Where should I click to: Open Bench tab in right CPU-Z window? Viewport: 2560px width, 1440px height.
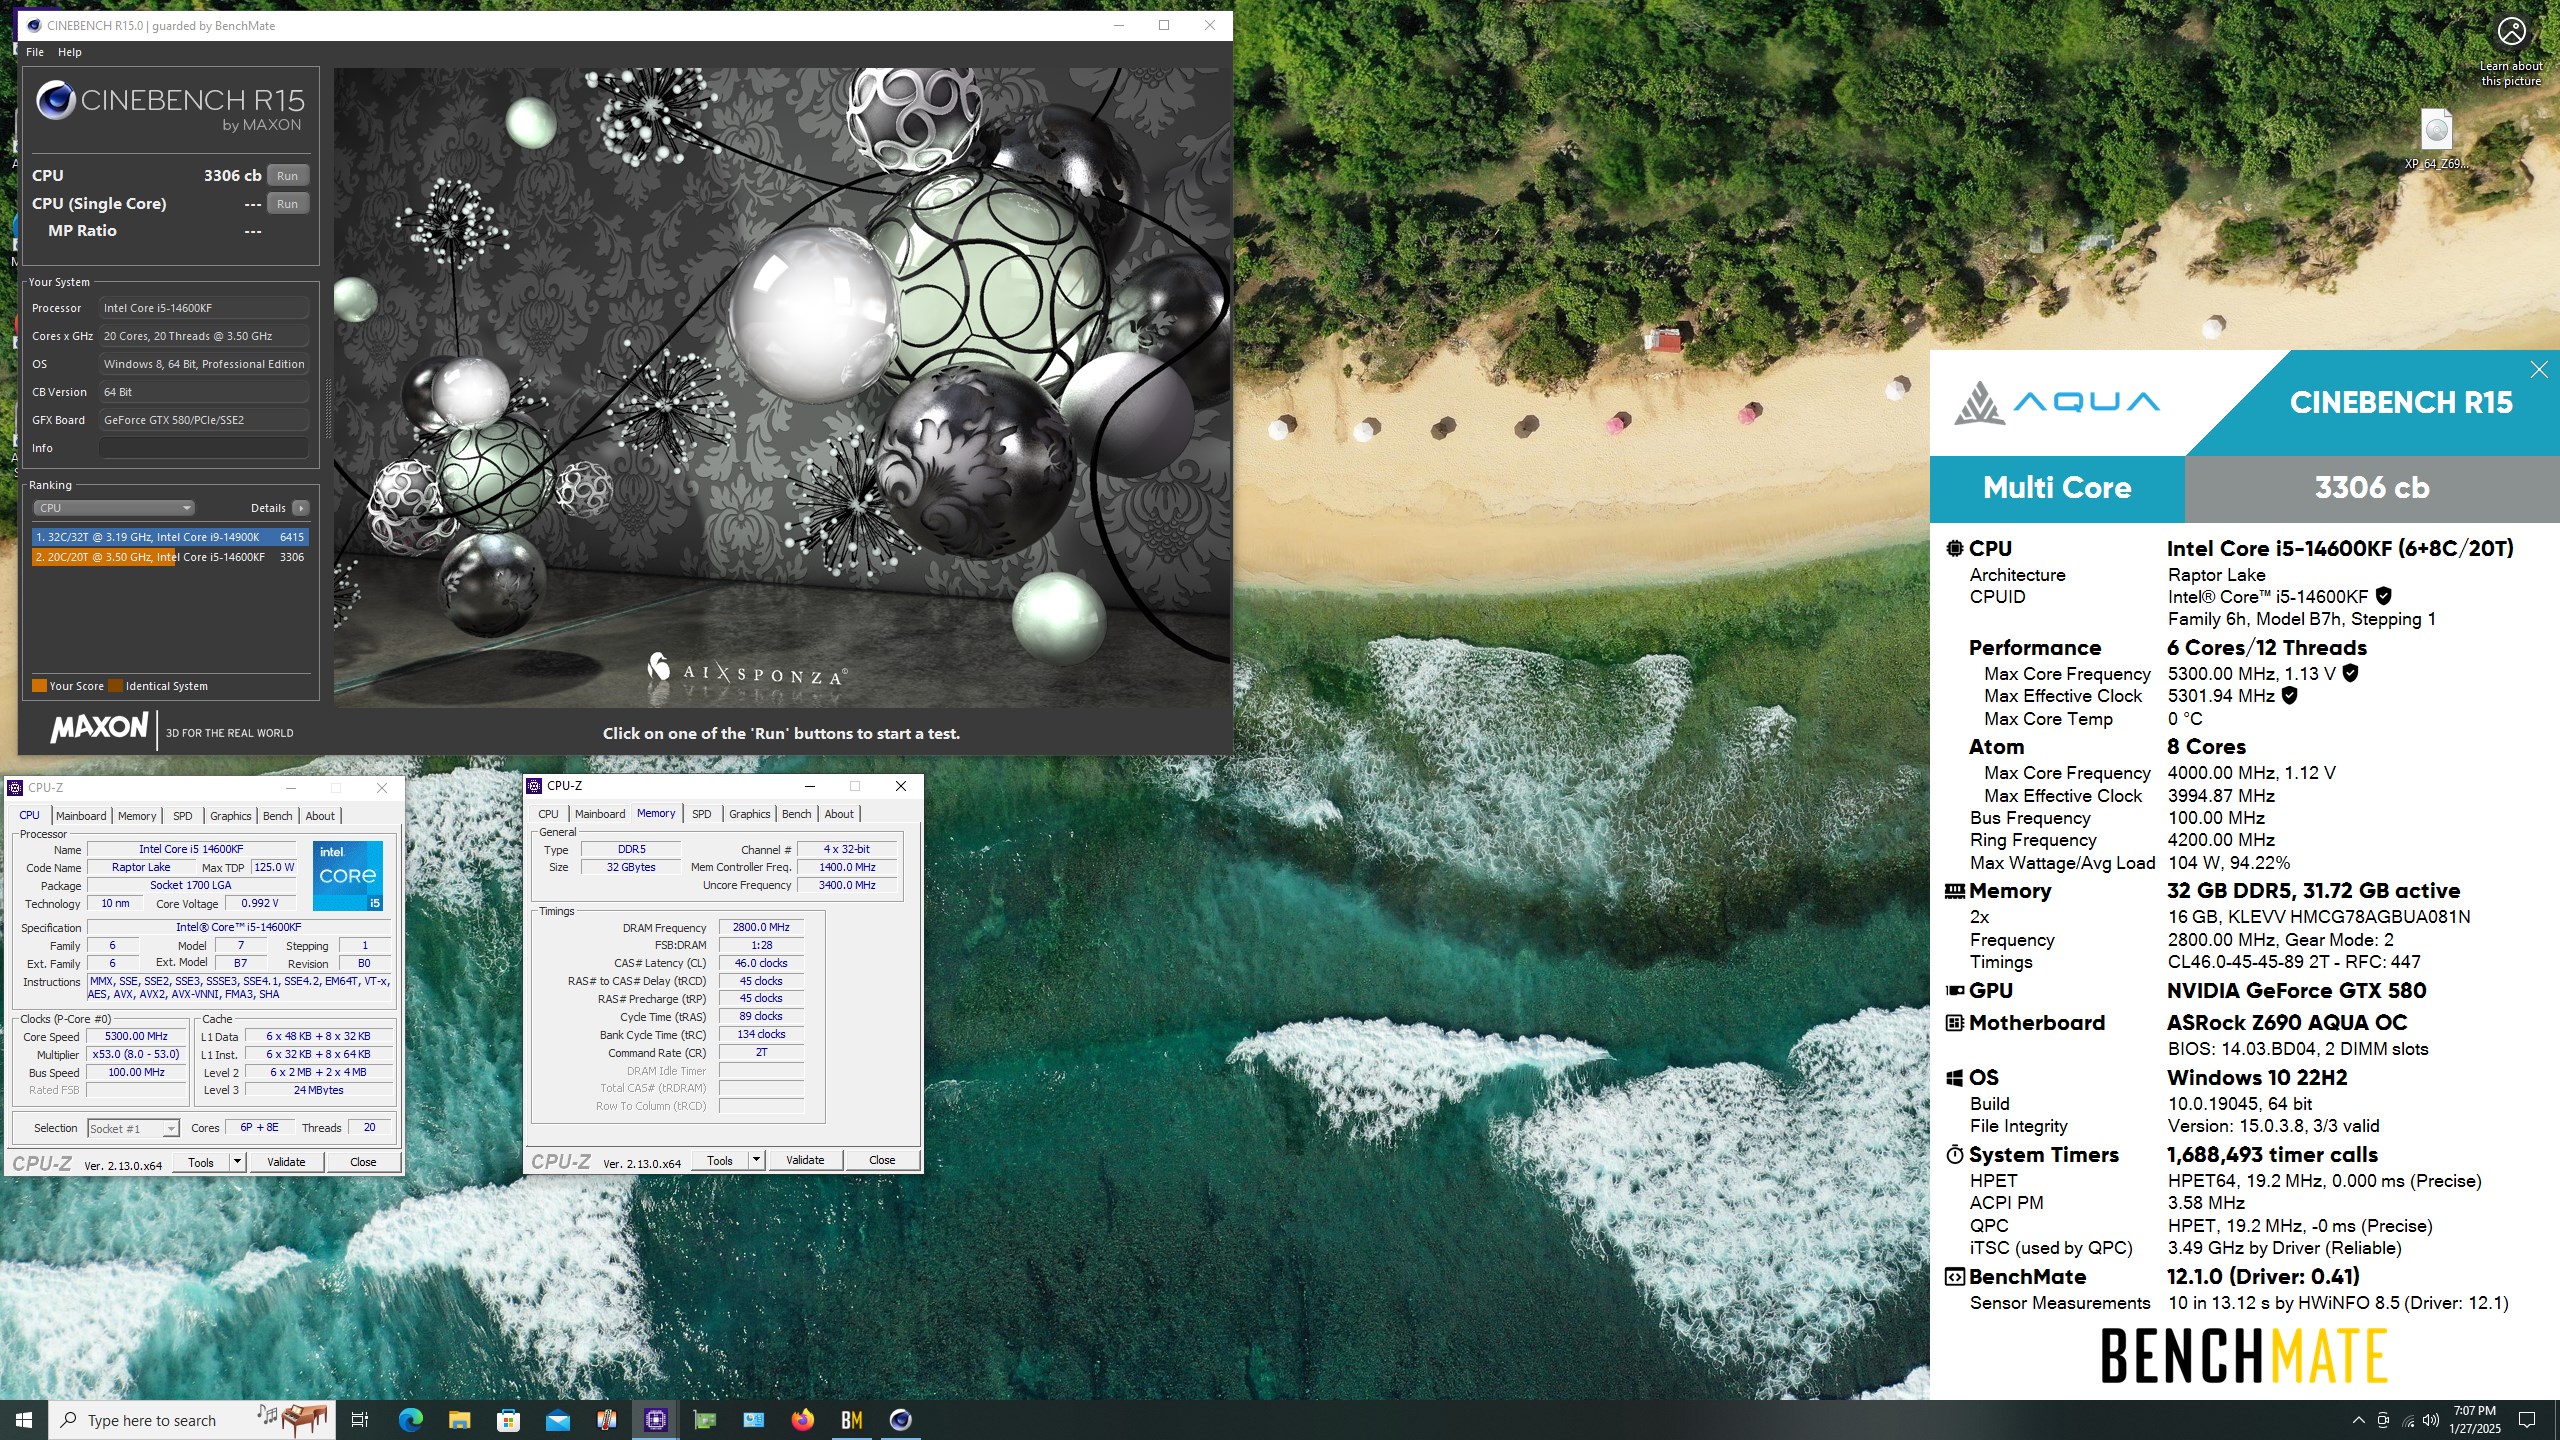[x=797, y=814]
